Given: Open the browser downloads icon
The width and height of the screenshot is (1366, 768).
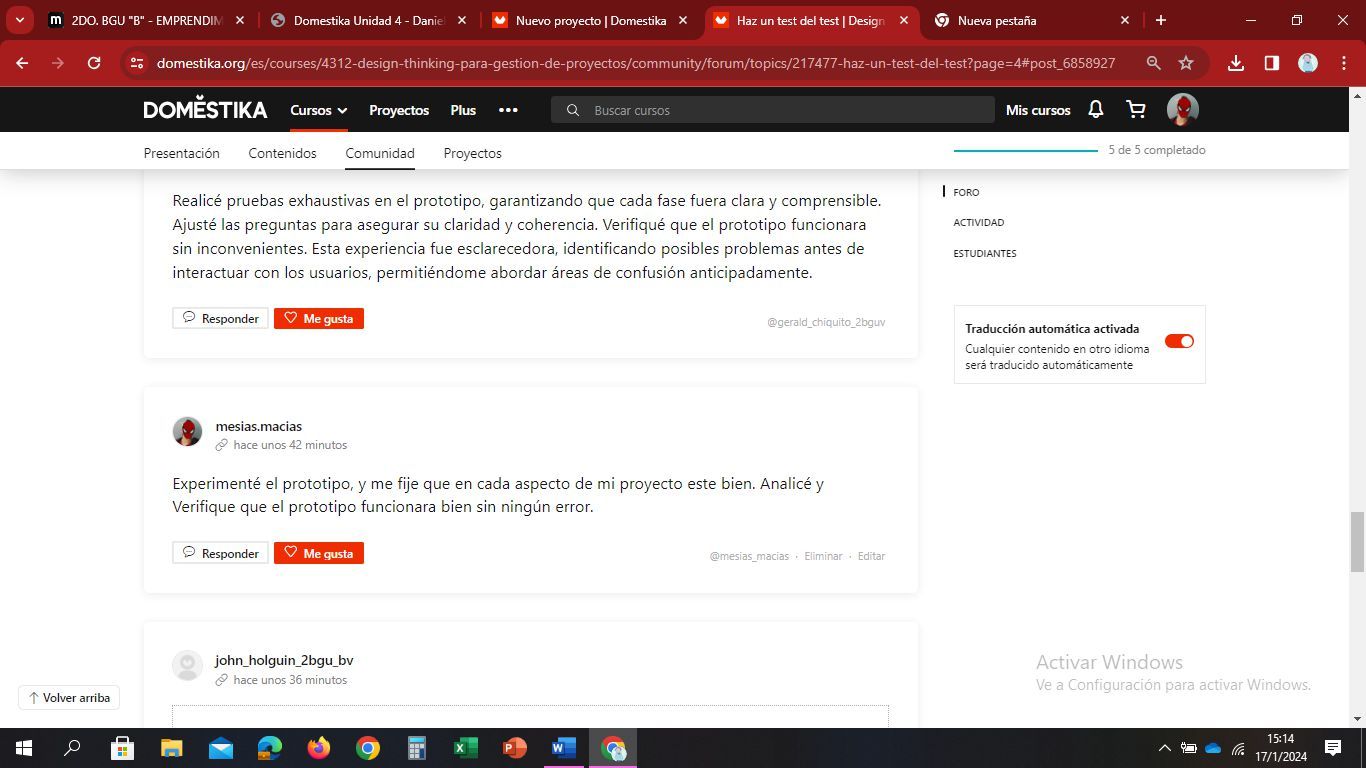Looking at the screenshot, I should 1236,63.
